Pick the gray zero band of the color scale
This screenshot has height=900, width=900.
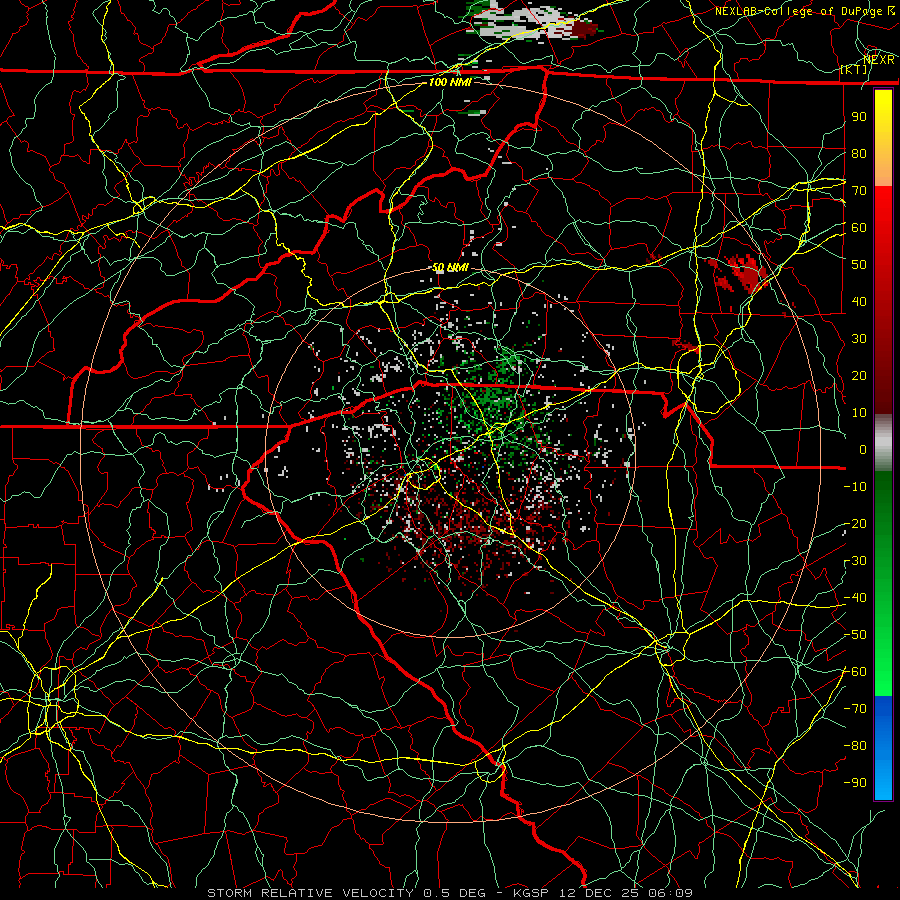[883, 443]
